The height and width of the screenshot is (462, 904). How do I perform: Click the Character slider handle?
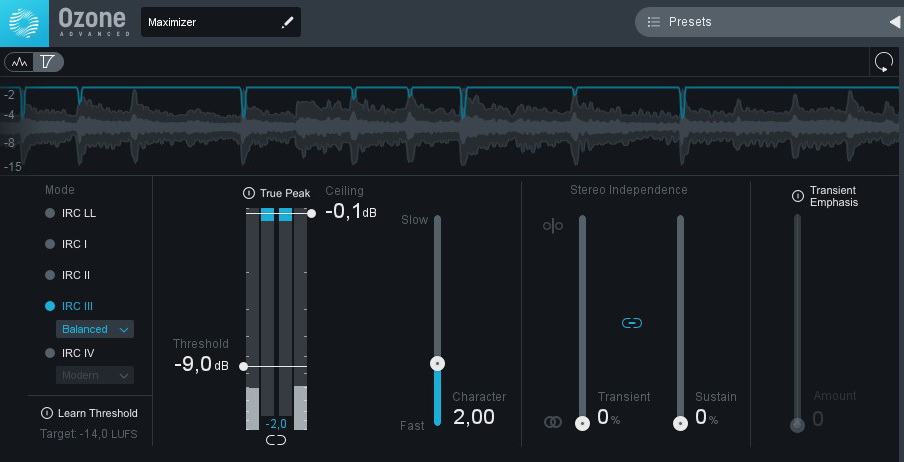(438, 363)
